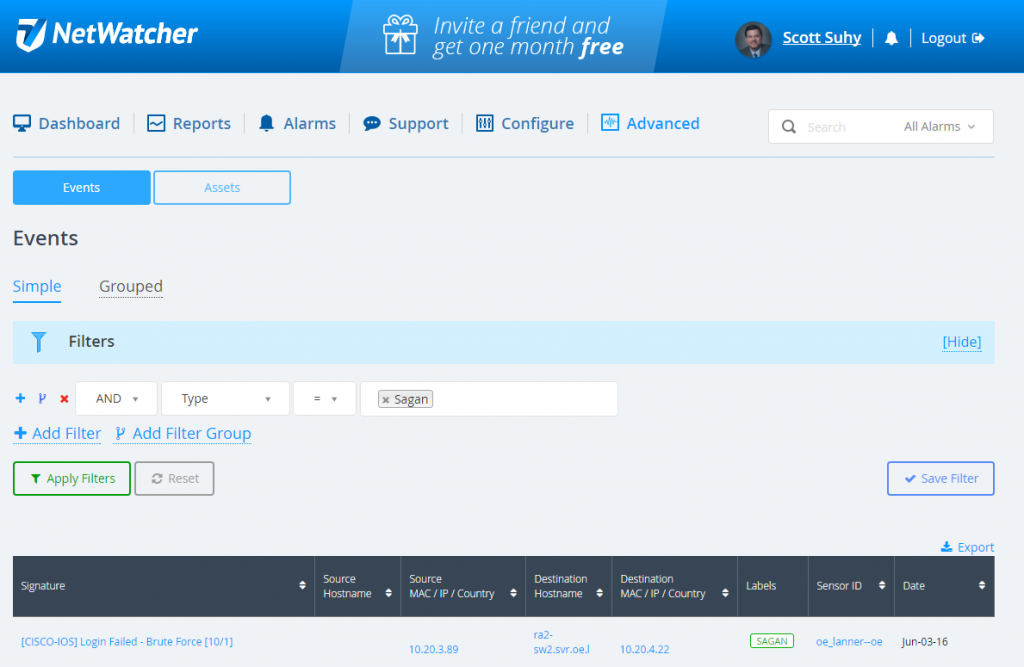Click the gift box invite icon
This screenshot has width=1024, height=667.
pos(400,36)
